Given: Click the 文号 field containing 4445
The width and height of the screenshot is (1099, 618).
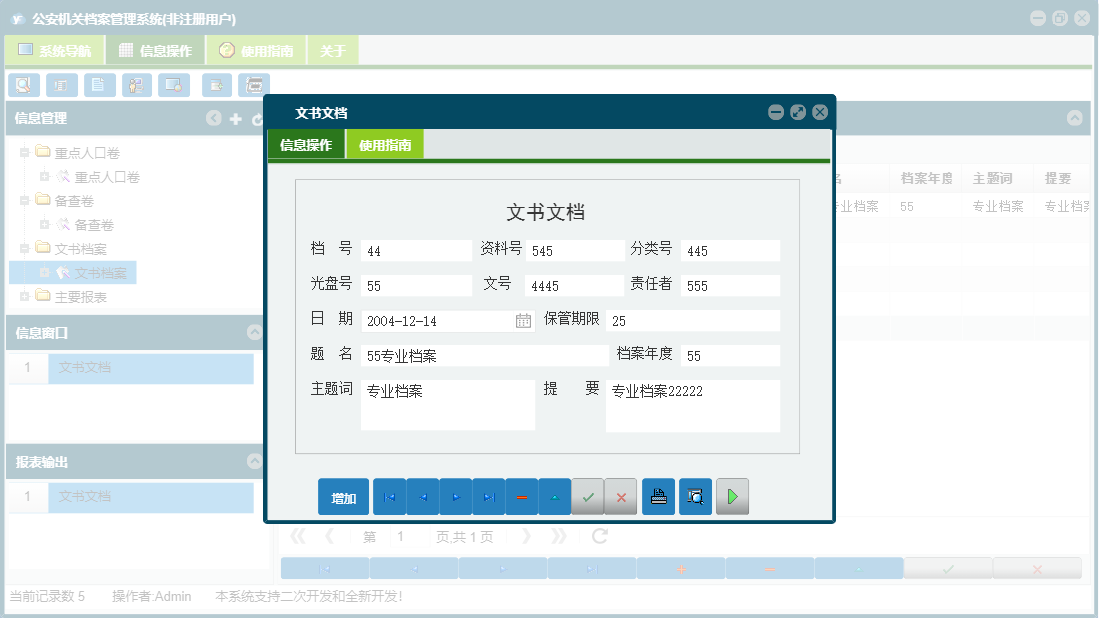Looking at the screenshot, I should point(575,286).
